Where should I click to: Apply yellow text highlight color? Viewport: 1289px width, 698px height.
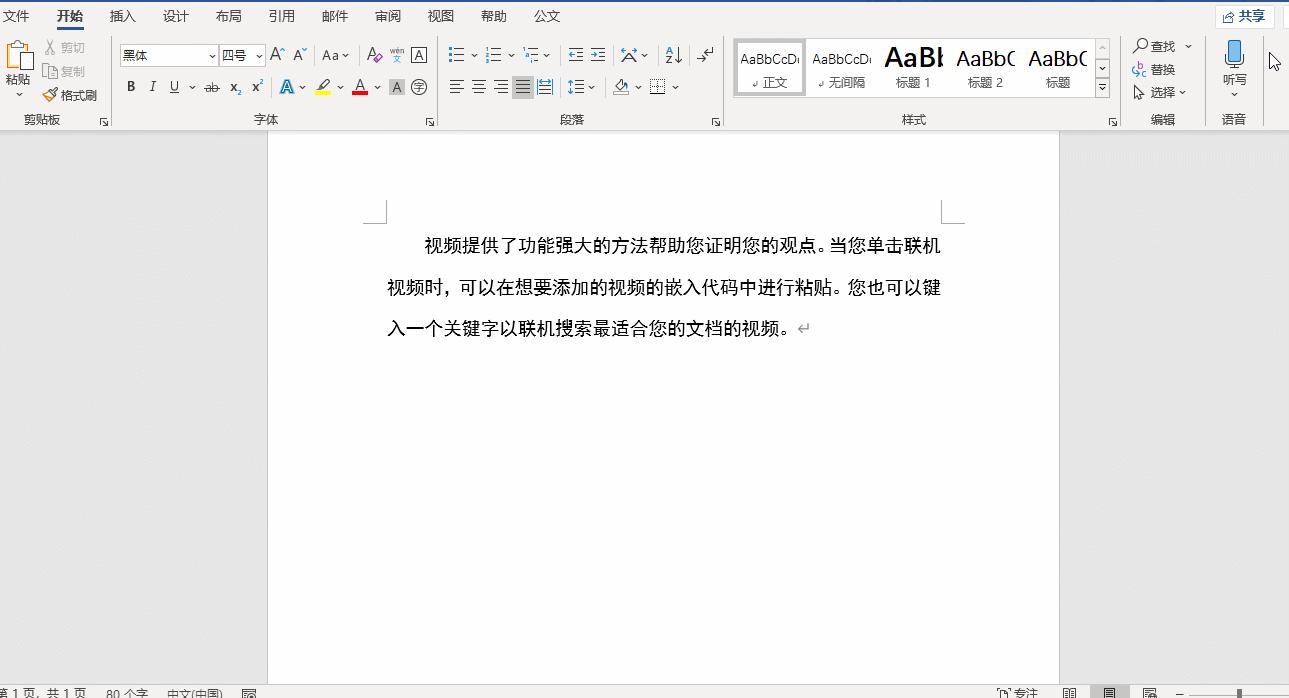(322, 87)
